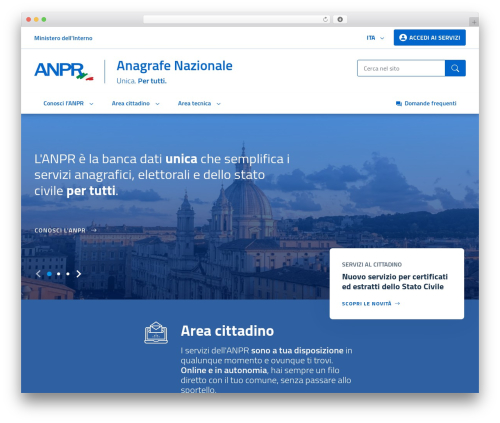Click the Scopri le novità link
This screenshot has height=423, width=500.
point(371,304)
